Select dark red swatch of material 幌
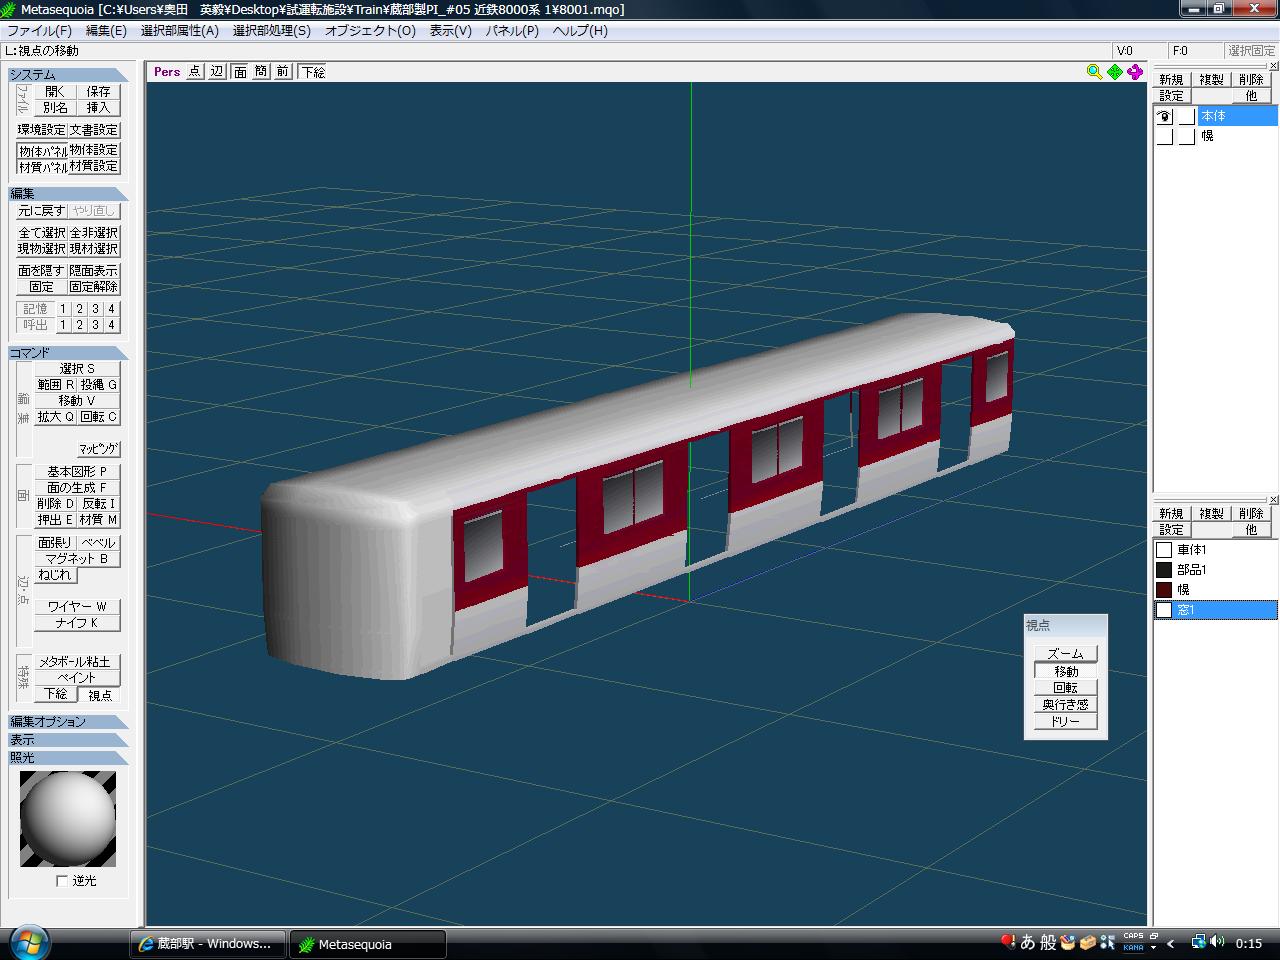 click(1164, 590)
